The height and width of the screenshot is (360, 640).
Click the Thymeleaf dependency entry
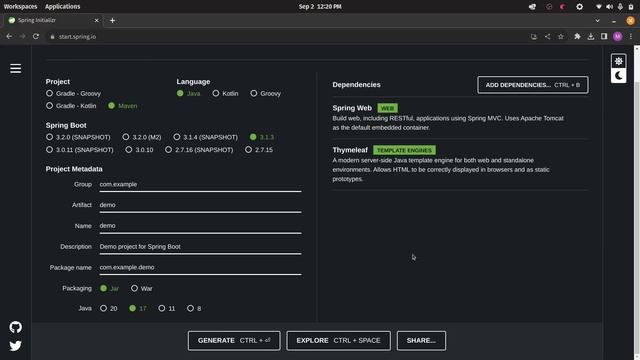(460, 164)
